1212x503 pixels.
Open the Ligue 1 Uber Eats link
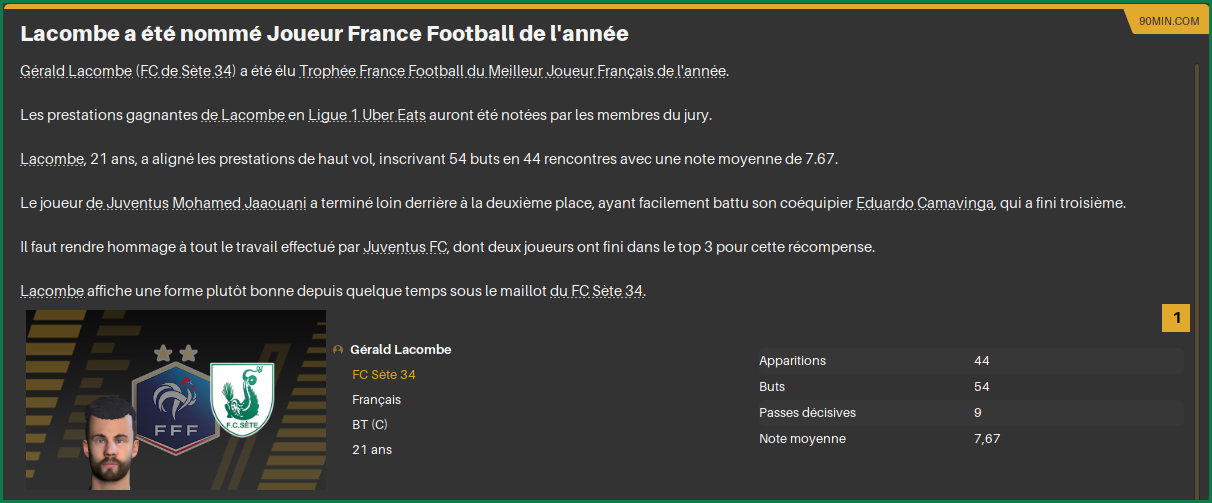coord(368,115)
